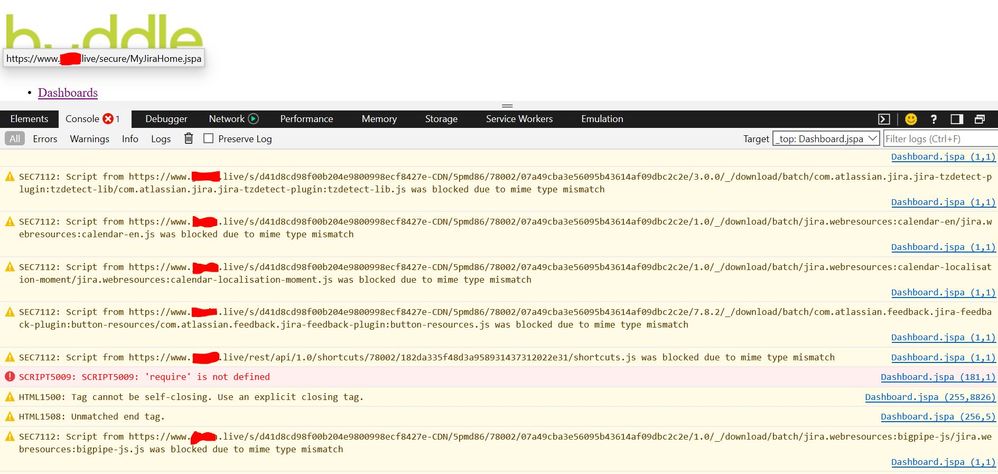This screenshot has width=998, height=474.
Task: Switch to the Elements tab
Action: tap(29, 119)
